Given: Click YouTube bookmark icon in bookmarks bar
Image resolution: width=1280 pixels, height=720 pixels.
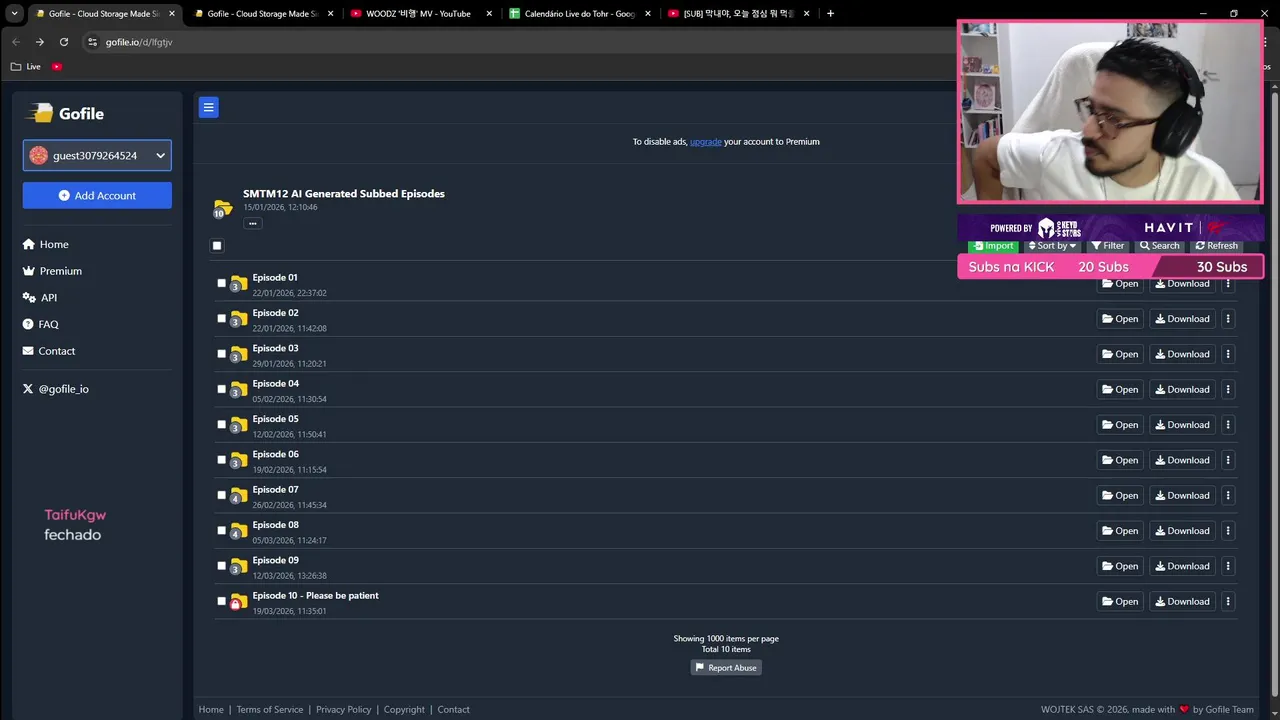Looking at the screenshot, I should coord(57,67).
